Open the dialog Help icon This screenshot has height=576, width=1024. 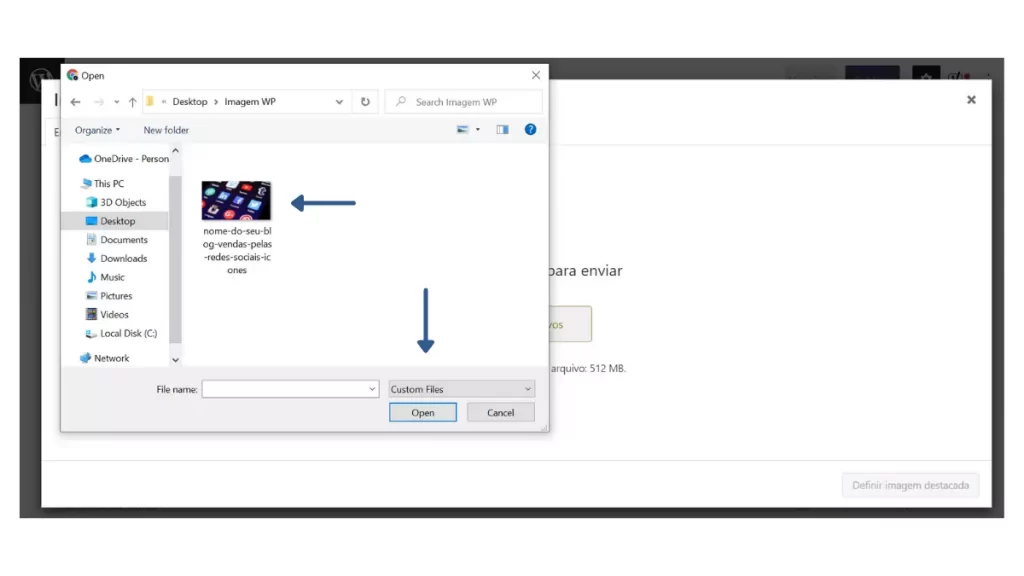click(530, 129)
